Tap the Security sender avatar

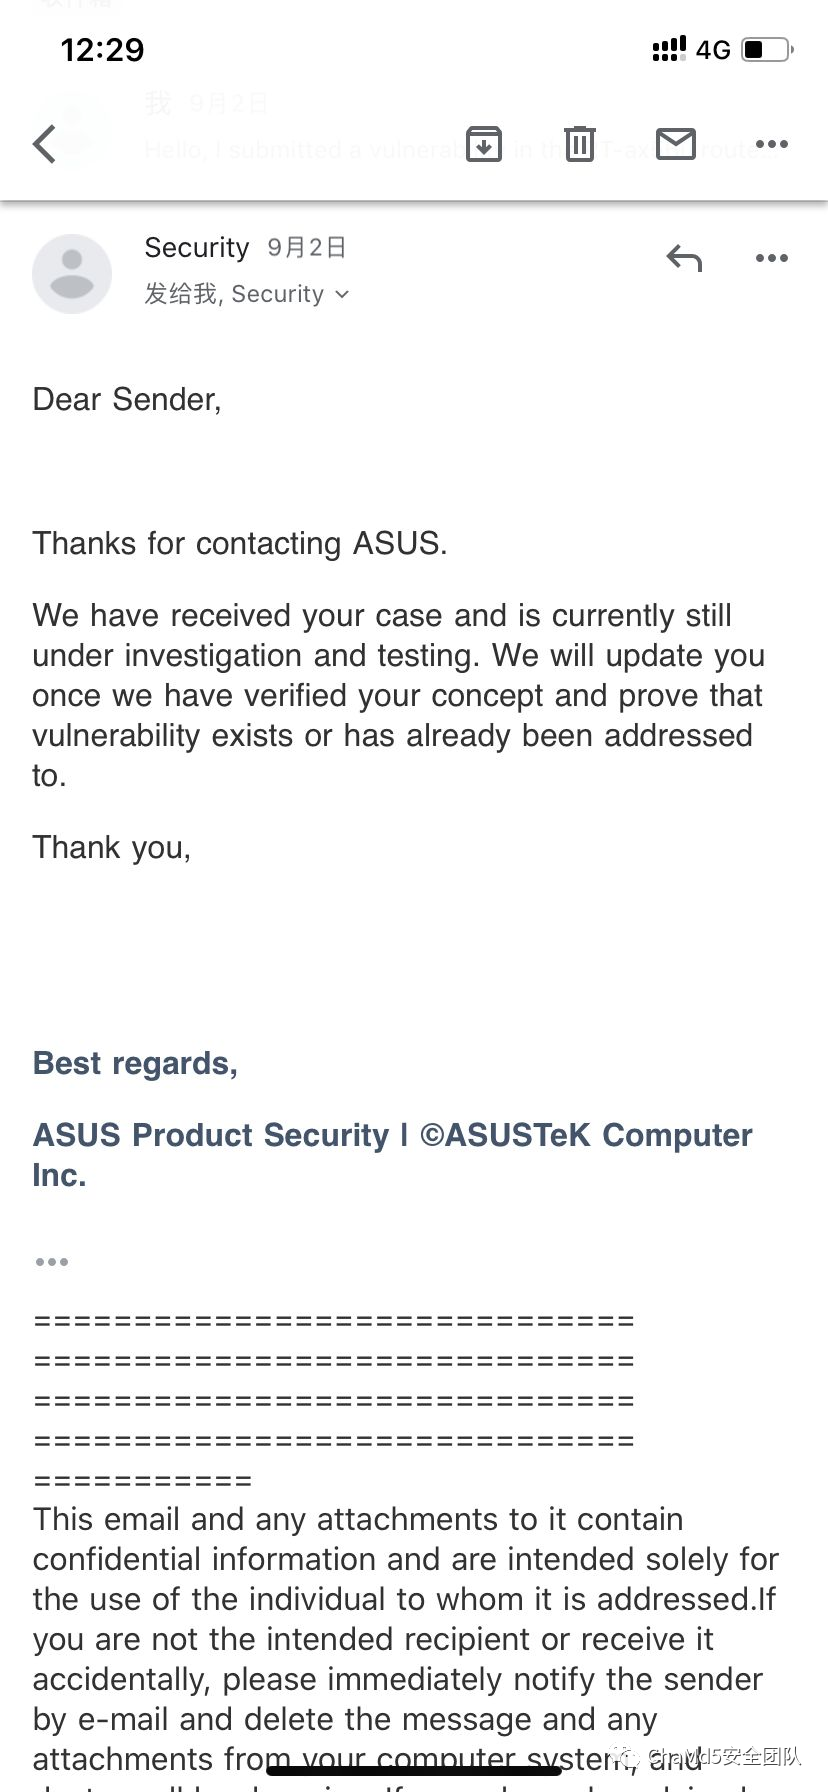pyautogui.click(x=72, y=274)
